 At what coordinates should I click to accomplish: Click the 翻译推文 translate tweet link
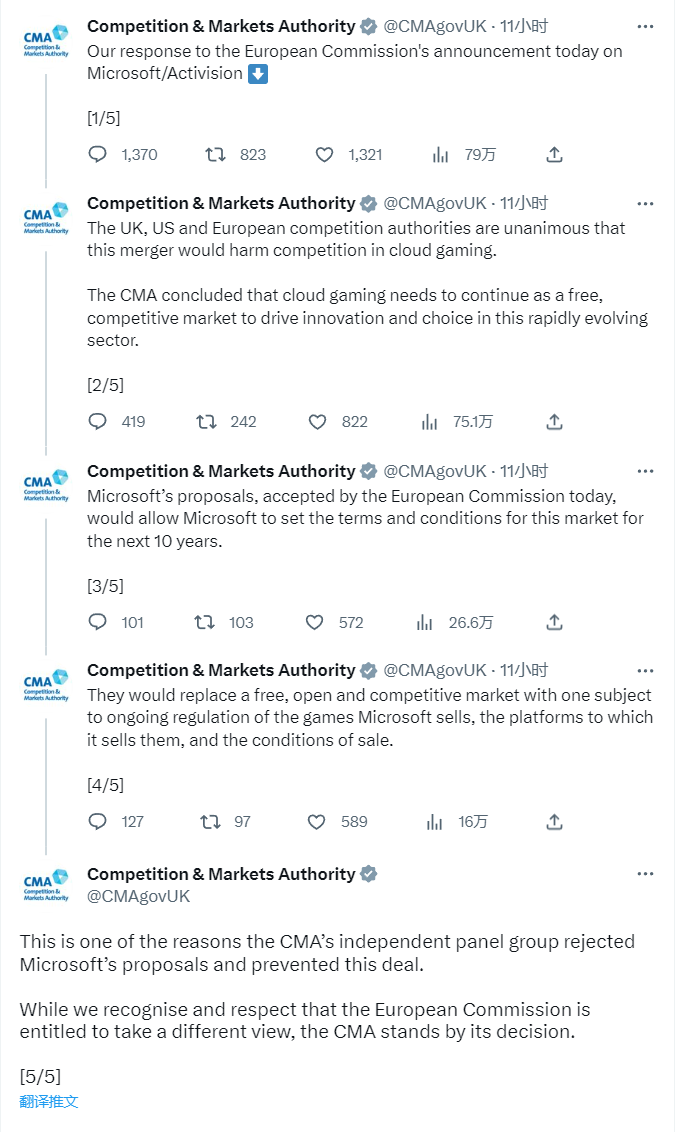pos(49,1101)
